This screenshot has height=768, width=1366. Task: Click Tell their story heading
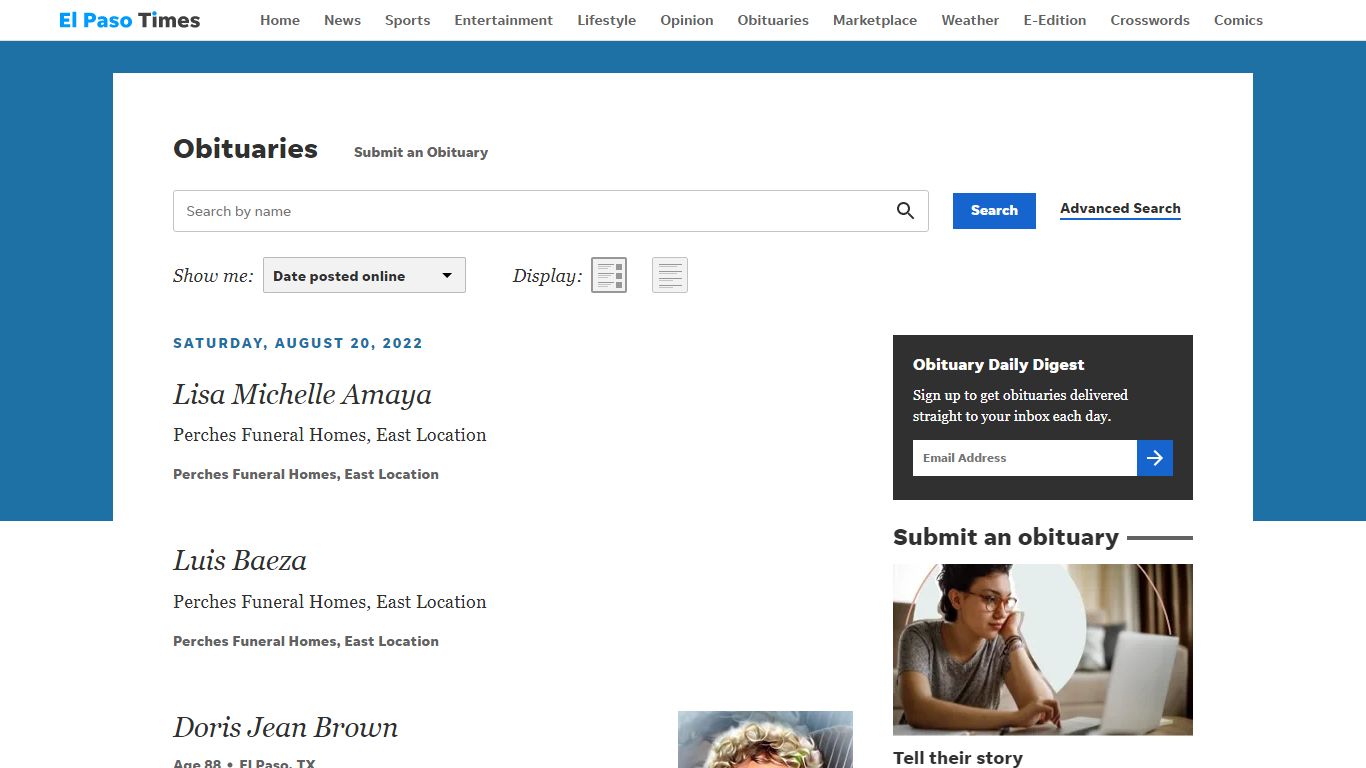click(958, 758)
